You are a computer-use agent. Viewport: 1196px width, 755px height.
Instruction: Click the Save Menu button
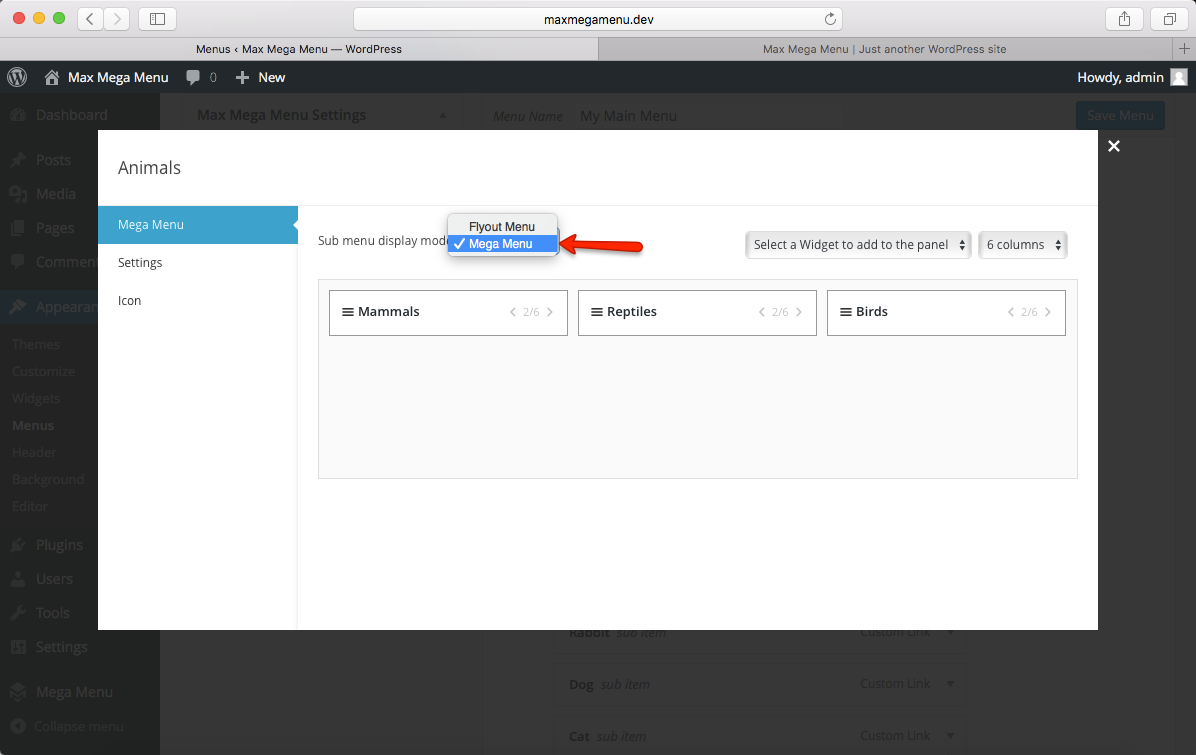1120,115
